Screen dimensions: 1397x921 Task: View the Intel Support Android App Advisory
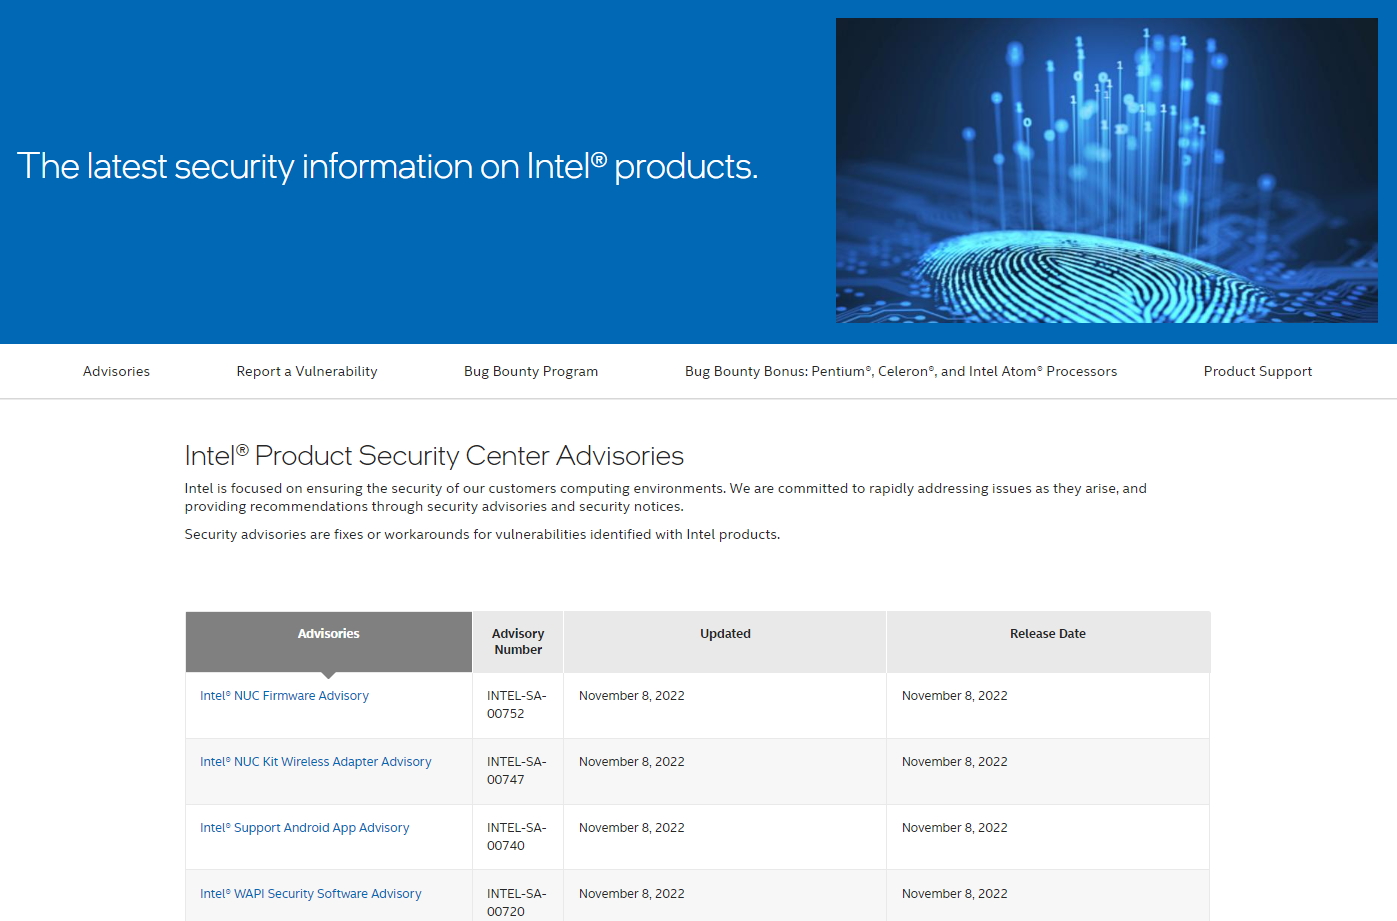coord(304,827)
